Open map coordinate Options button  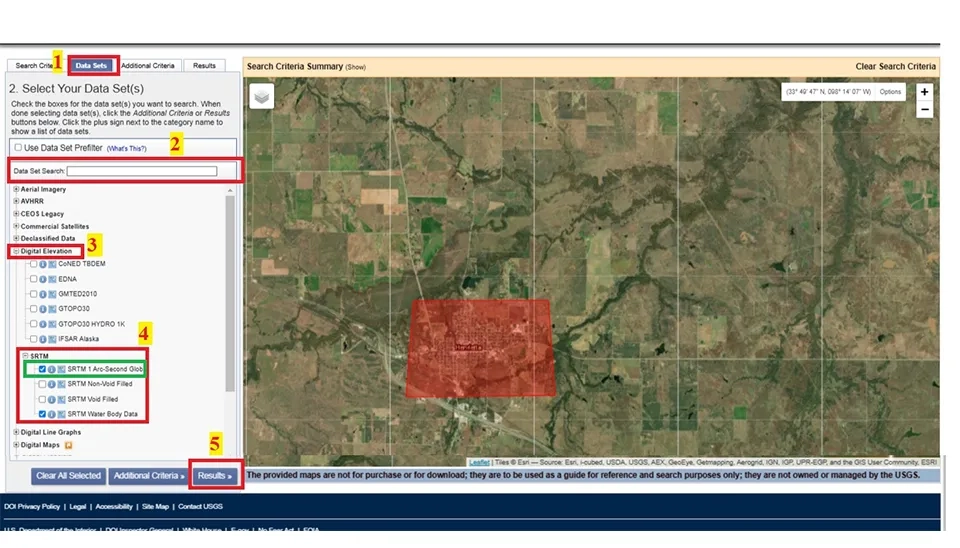[x=890, y=92]
